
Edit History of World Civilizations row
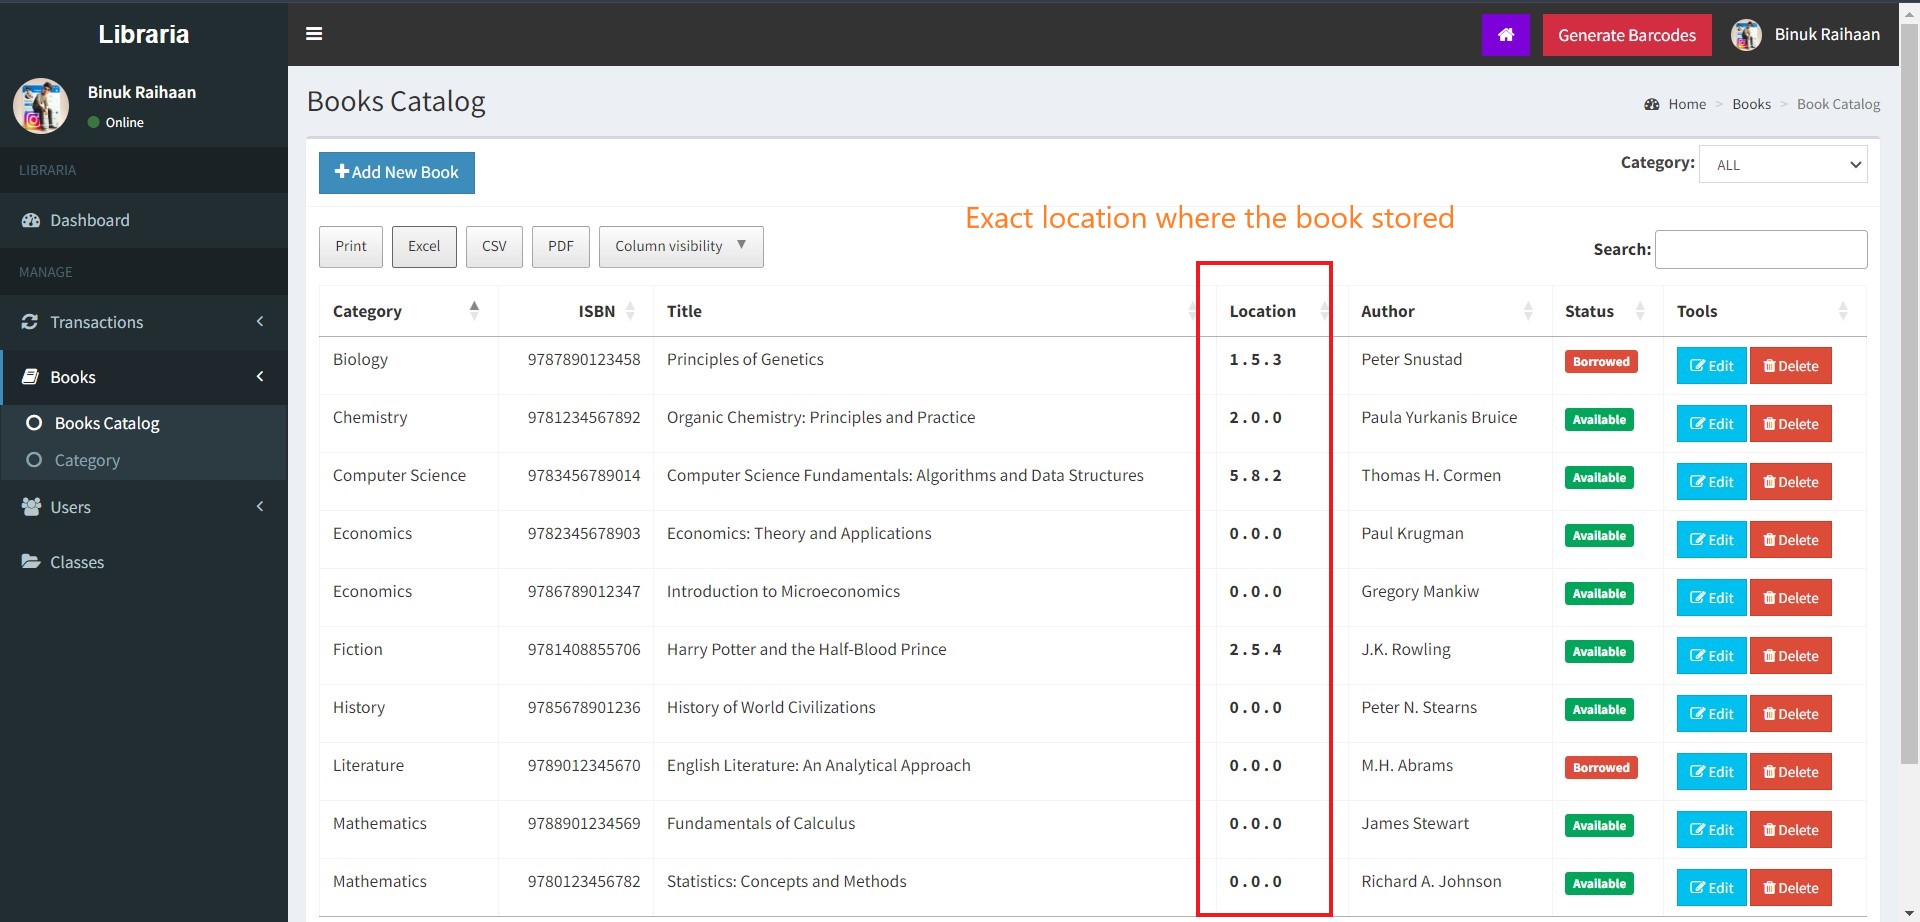pos(1712,714)
